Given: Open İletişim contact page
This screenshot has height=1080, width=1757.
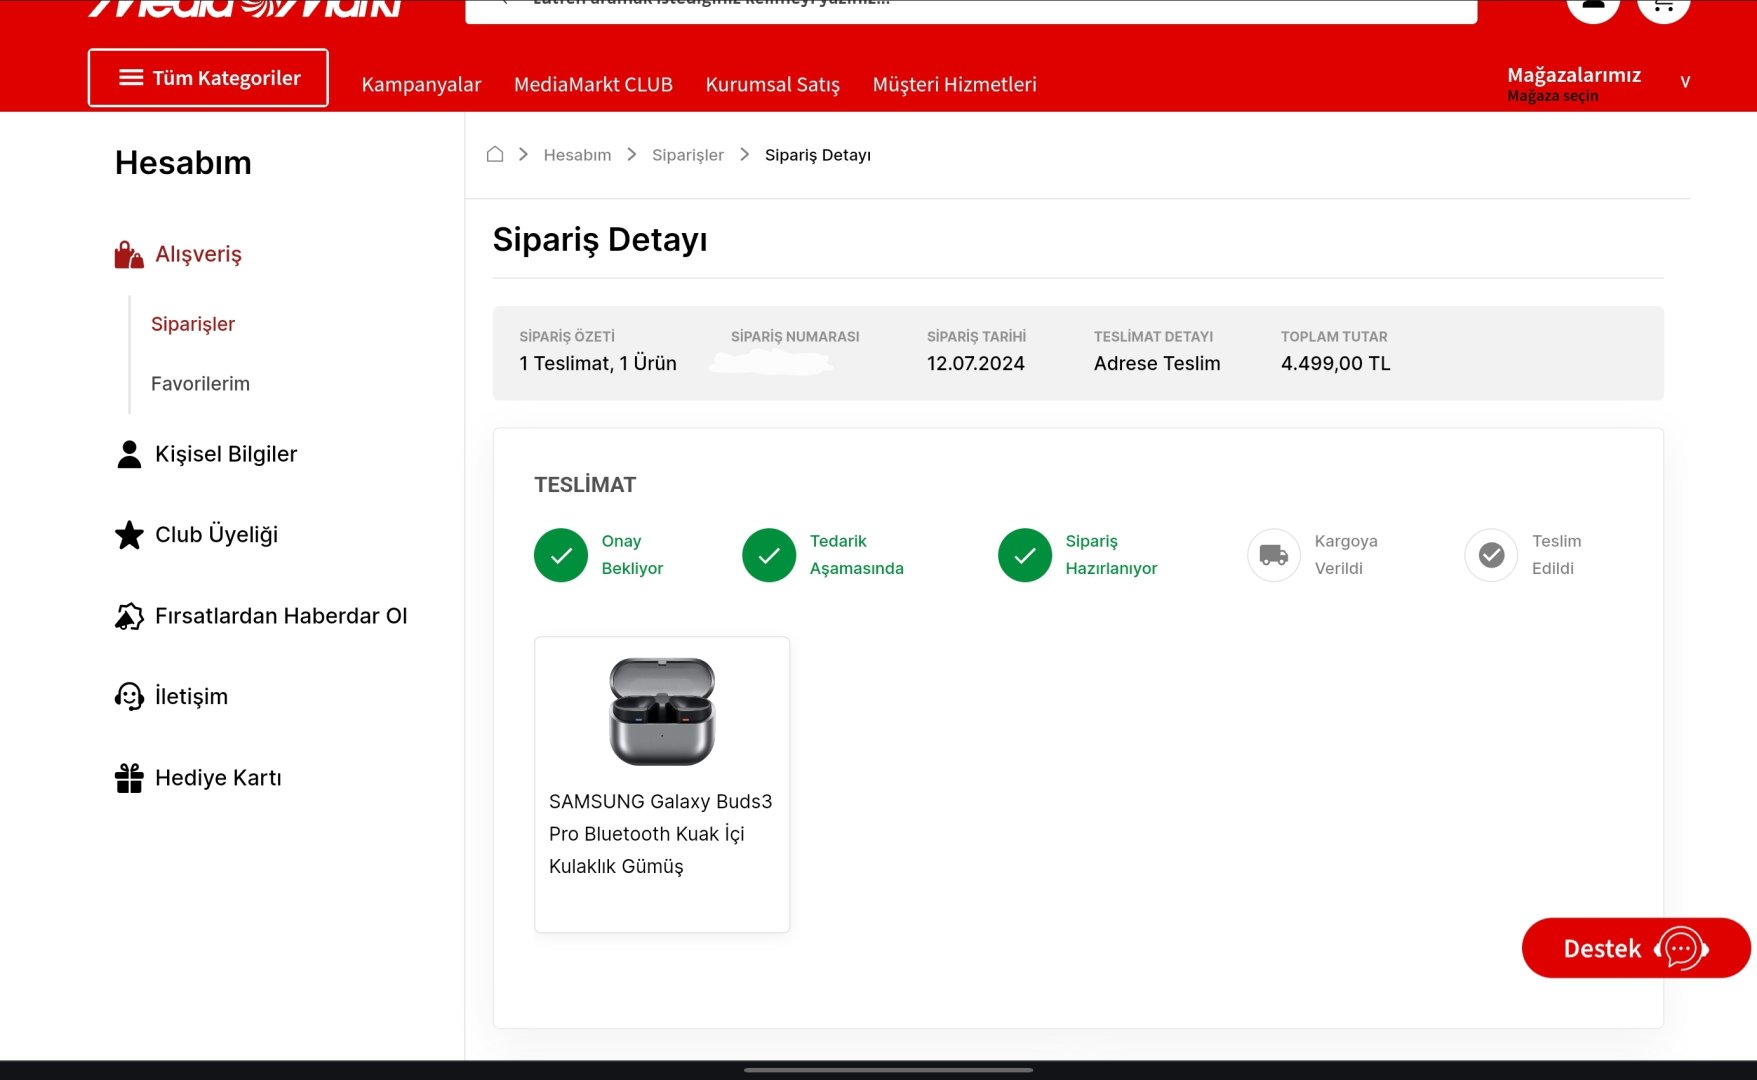Looking at the screenshot, I should (x=191, y=696).
